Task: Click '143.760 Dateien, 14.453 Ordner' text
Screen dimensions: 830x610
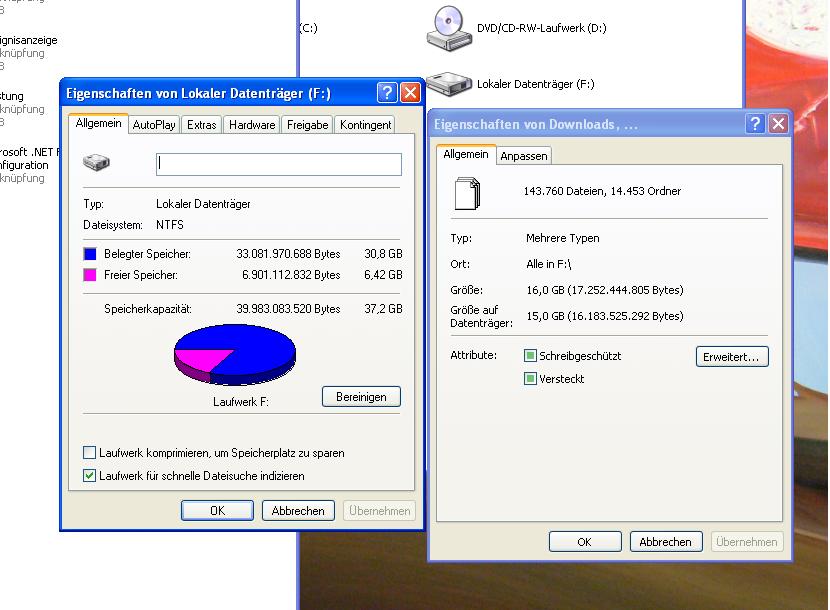Action: (x=602, y=191)
